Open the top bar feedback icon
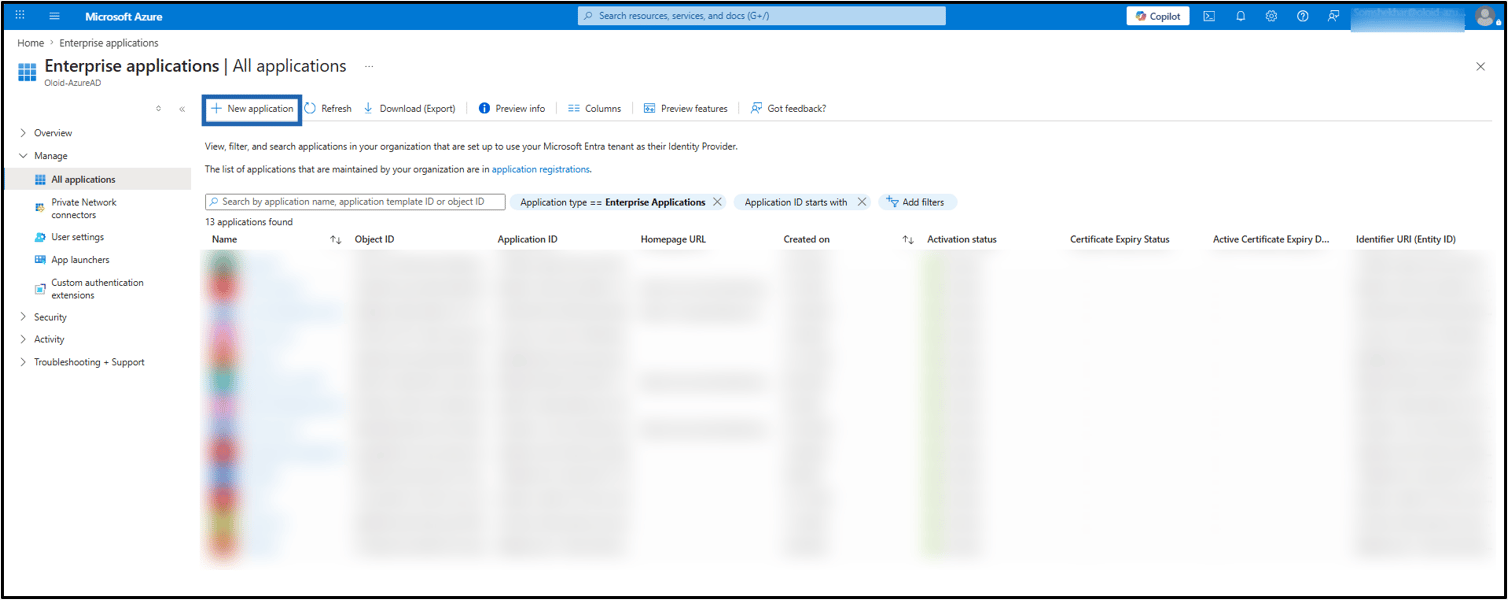 (x=1333, y=16)
